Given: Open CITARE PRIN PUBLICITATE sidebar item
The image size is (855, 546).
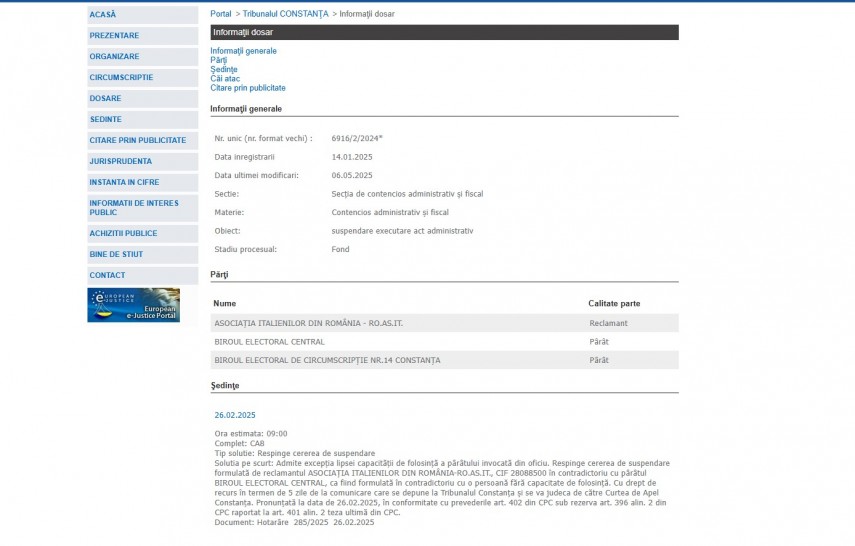Looking at the screenshot, I should 142,140.
